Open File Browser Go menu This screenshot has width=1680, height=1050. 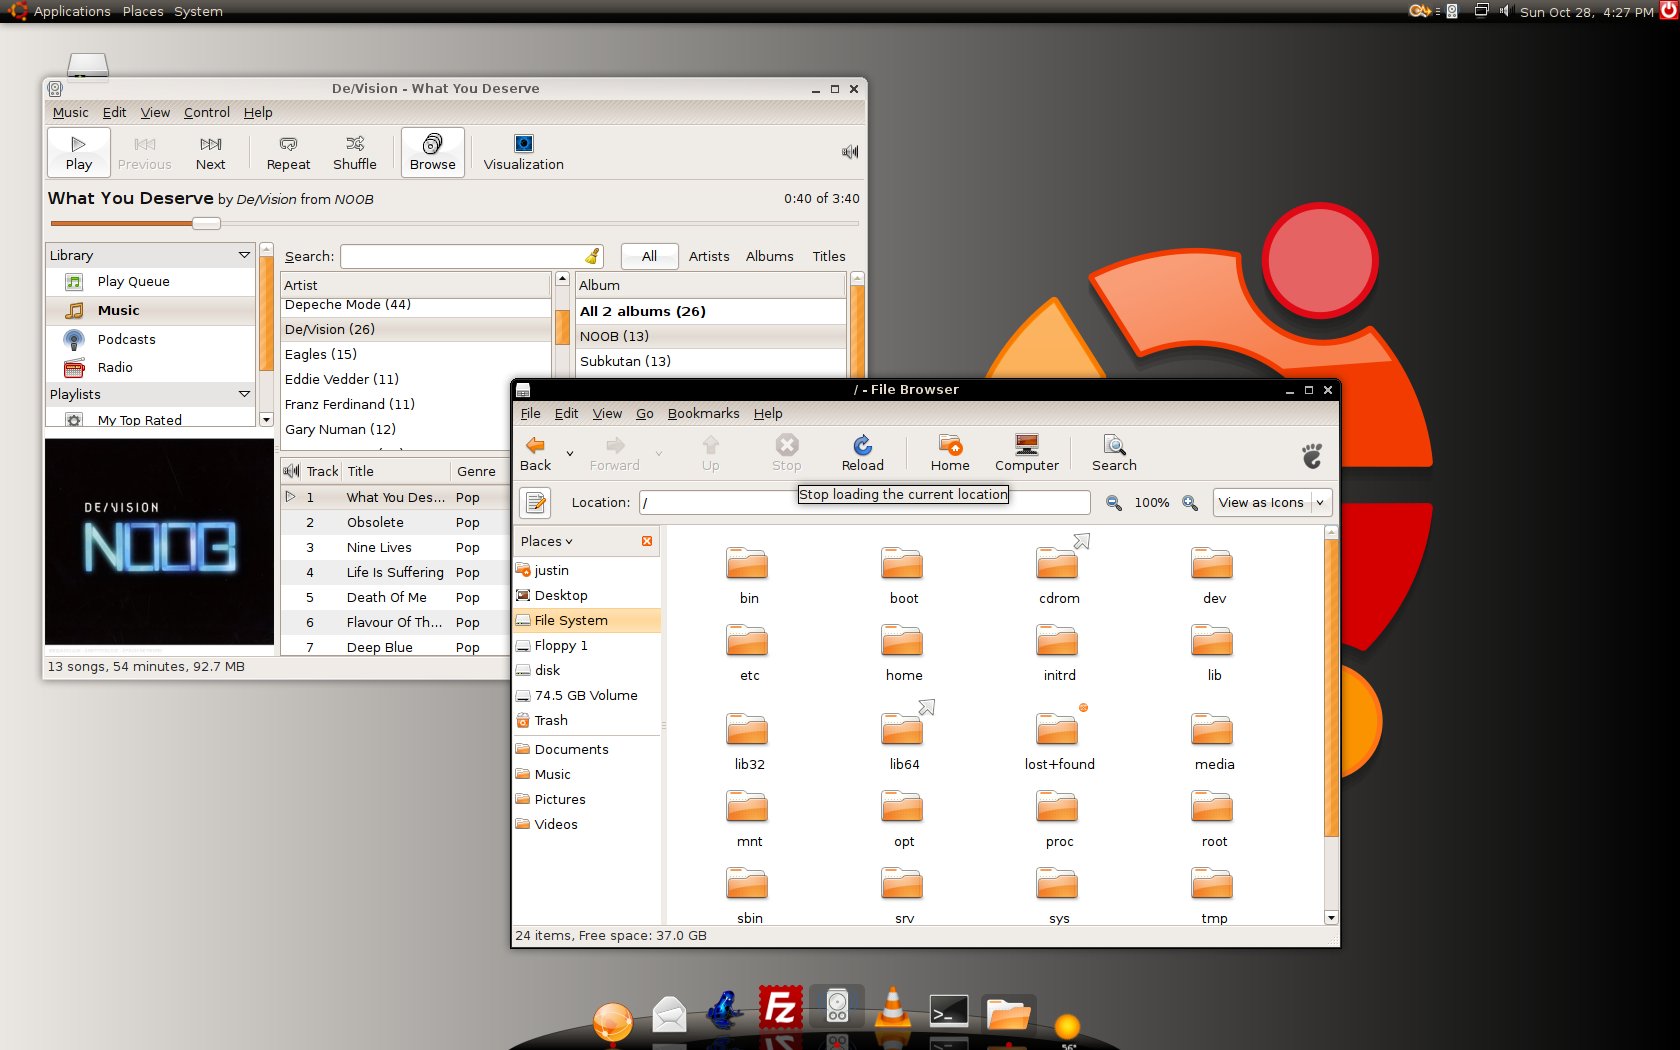pyautogui.click(x=645, y=413)
